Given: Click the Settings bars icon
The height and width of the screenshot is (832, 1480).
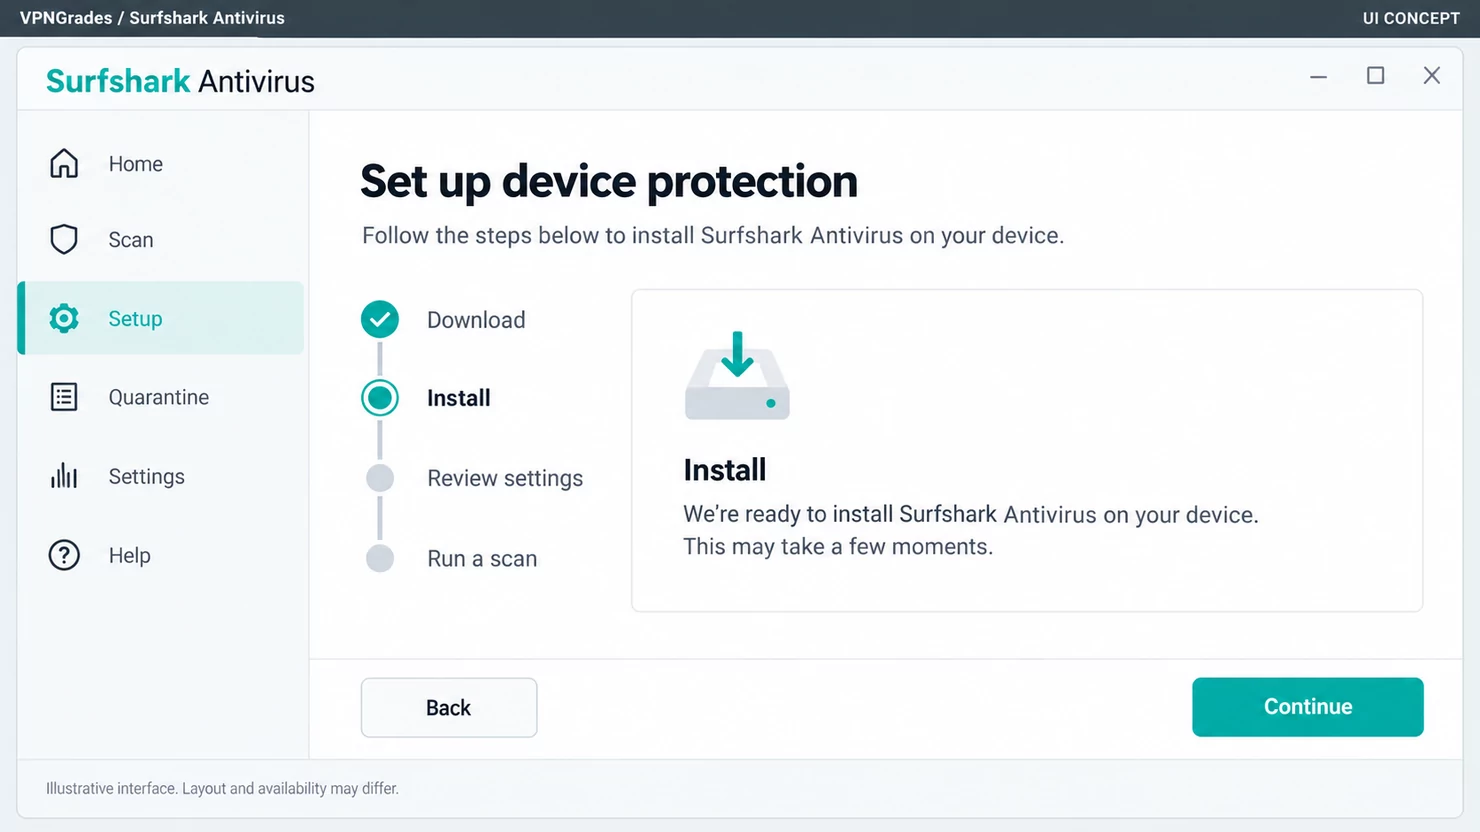Looking at the screenshot, I should point(64,476).
